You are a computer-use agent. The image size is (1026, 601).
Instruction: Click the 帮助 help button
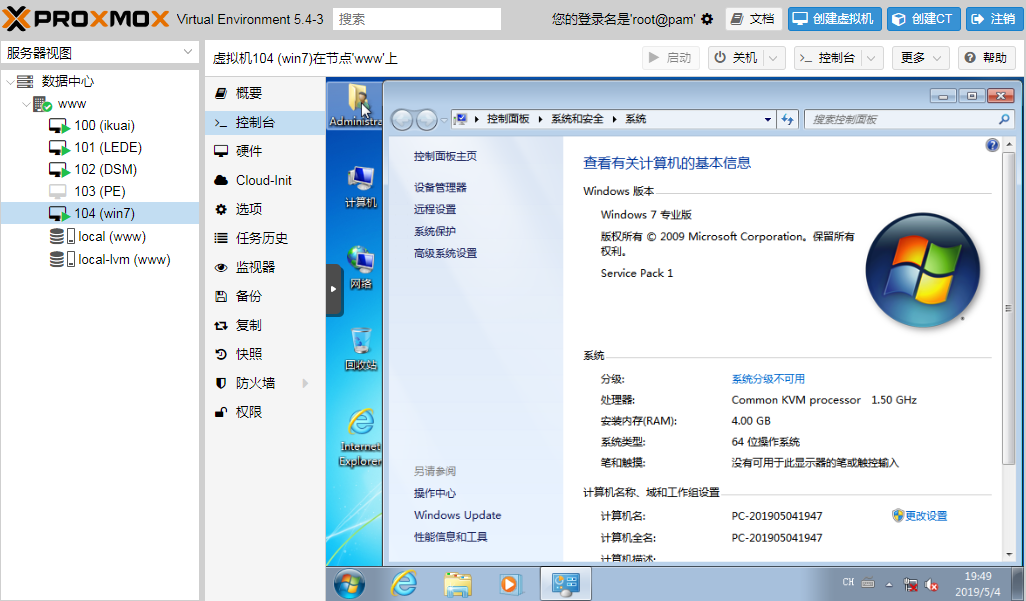tap(987, 58)
